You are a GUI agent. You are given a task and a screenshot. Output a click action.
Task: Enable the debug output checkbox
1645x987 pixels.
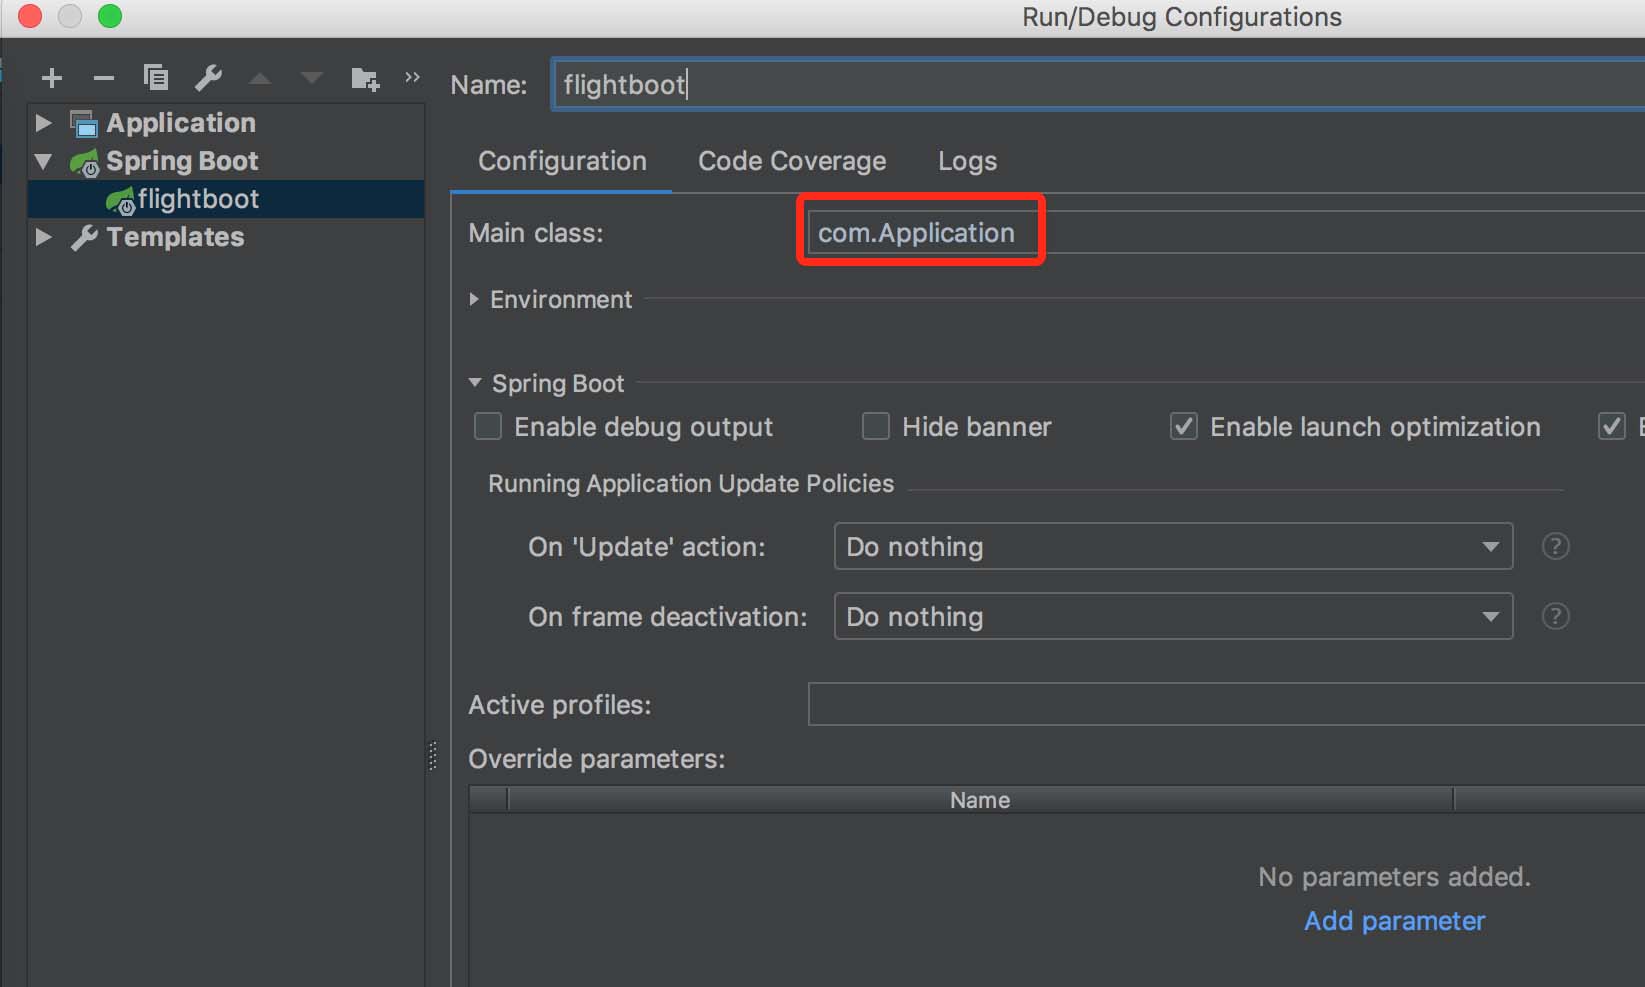pos(488,427)
